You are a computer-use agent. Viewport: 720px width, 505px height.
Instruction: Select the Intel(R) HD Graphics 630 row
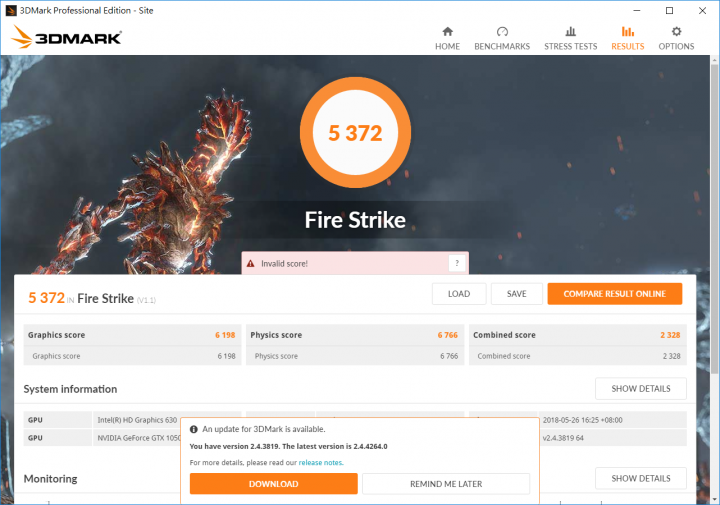tap(132, 420)
